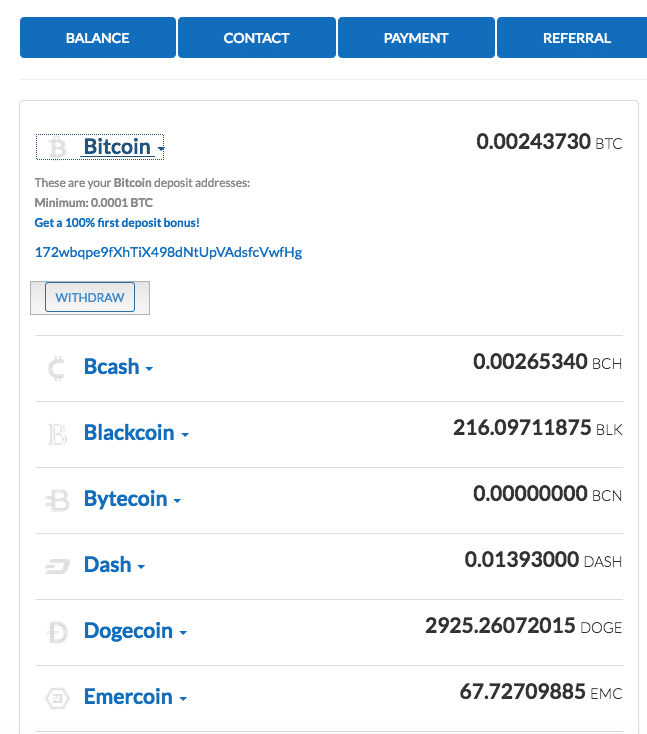Expand the Bytecoin dropdown
The width and height of the screenshot is (647, 734).
coord(132,499)
